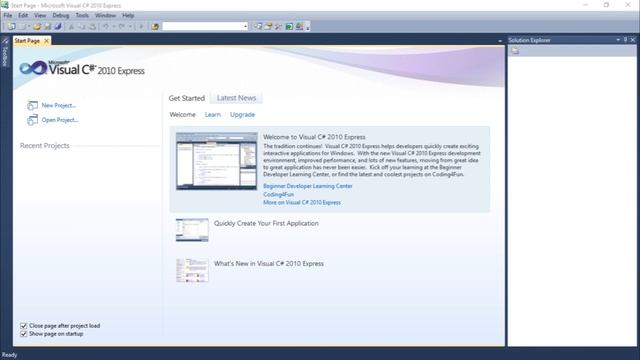
Task: Select the Welcome sub-tab
Action: click(x=182, y=115)
